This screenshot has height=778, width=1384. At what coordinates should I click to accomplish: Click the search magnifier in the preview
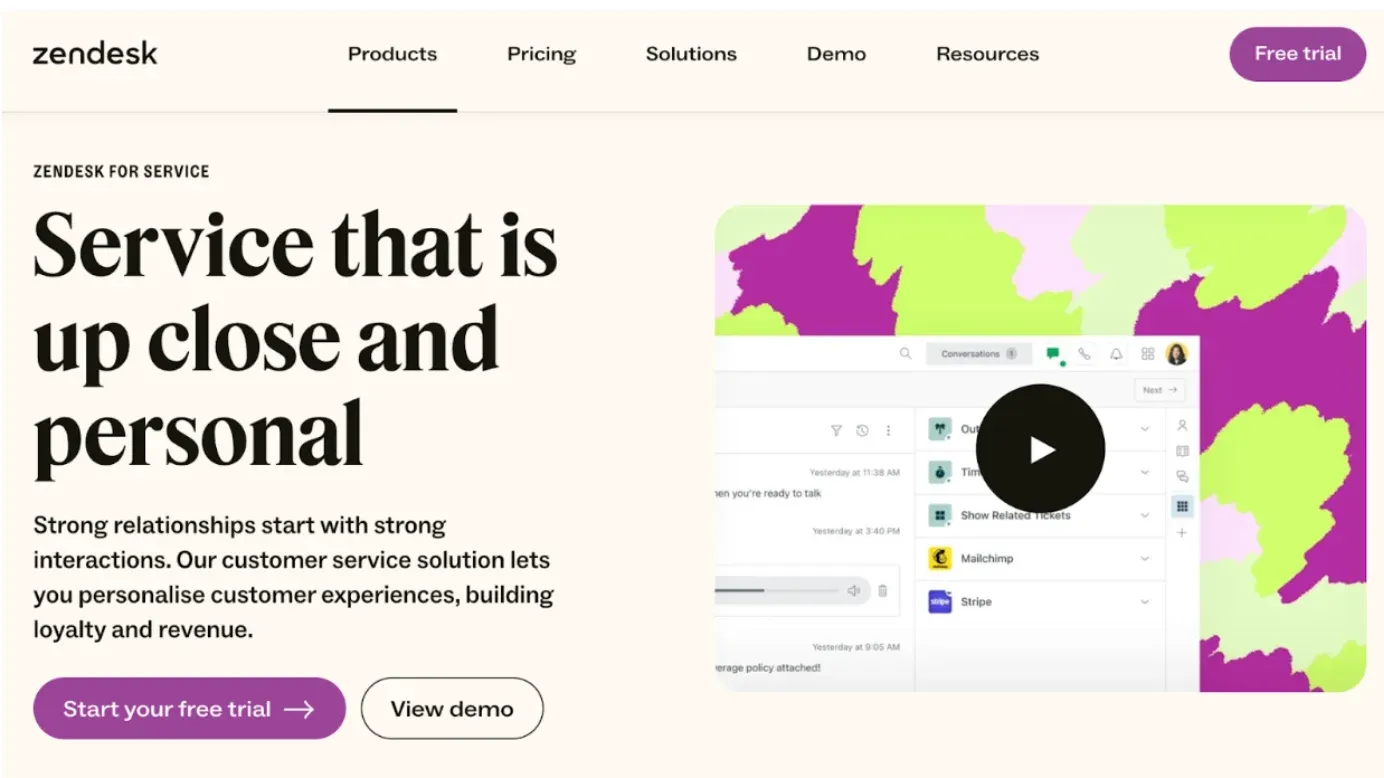coord(905,354)
